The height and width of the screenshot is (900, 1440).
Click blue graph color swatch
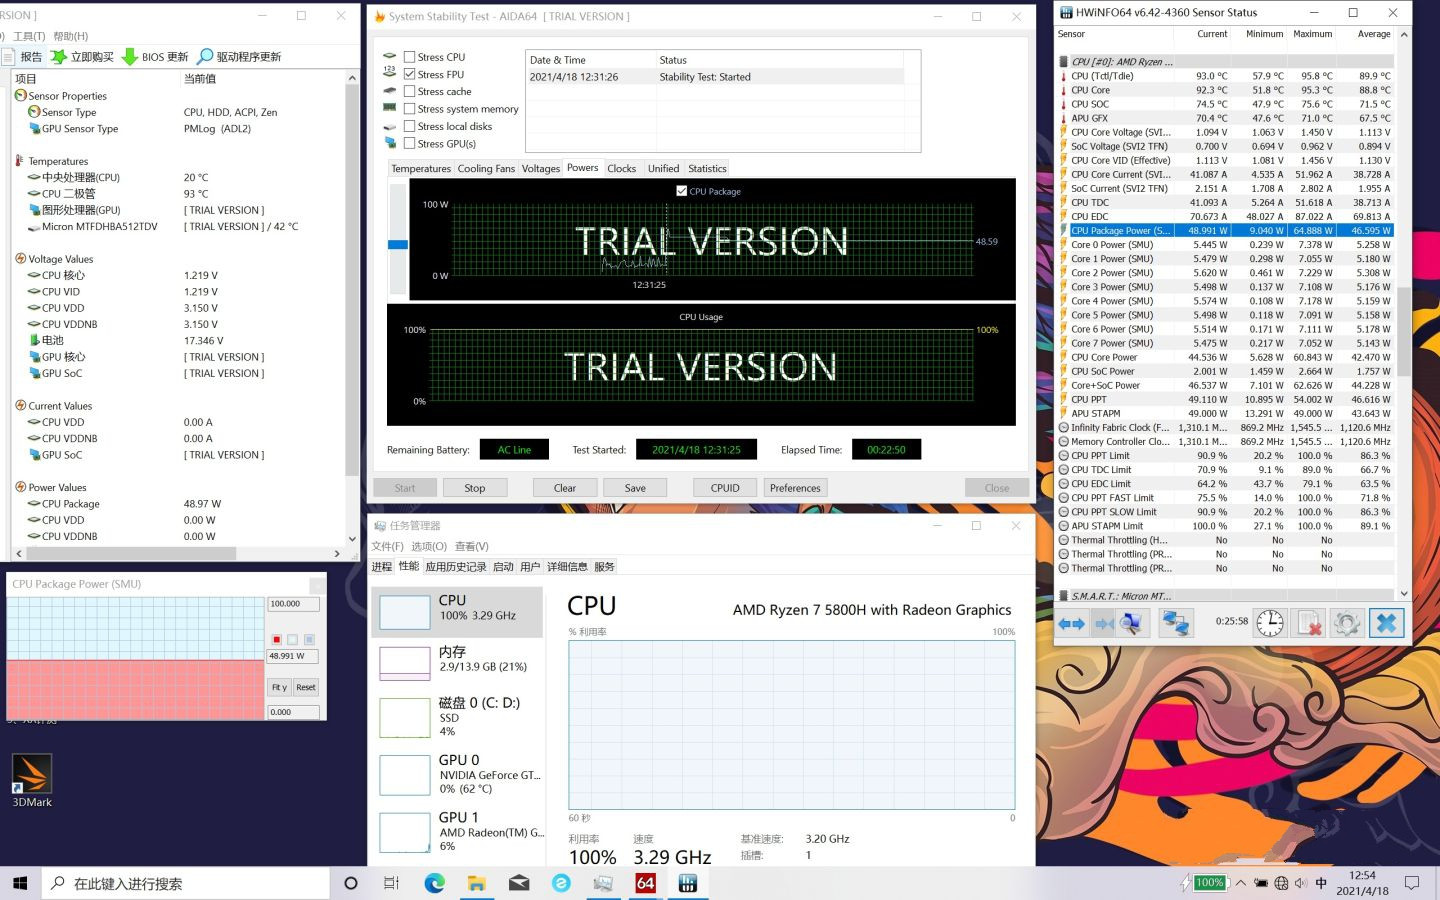point(309,639)
